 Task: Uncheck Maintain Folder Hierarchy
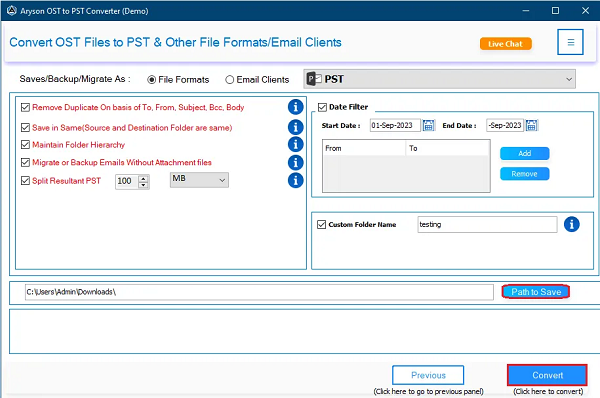[25, 145]
